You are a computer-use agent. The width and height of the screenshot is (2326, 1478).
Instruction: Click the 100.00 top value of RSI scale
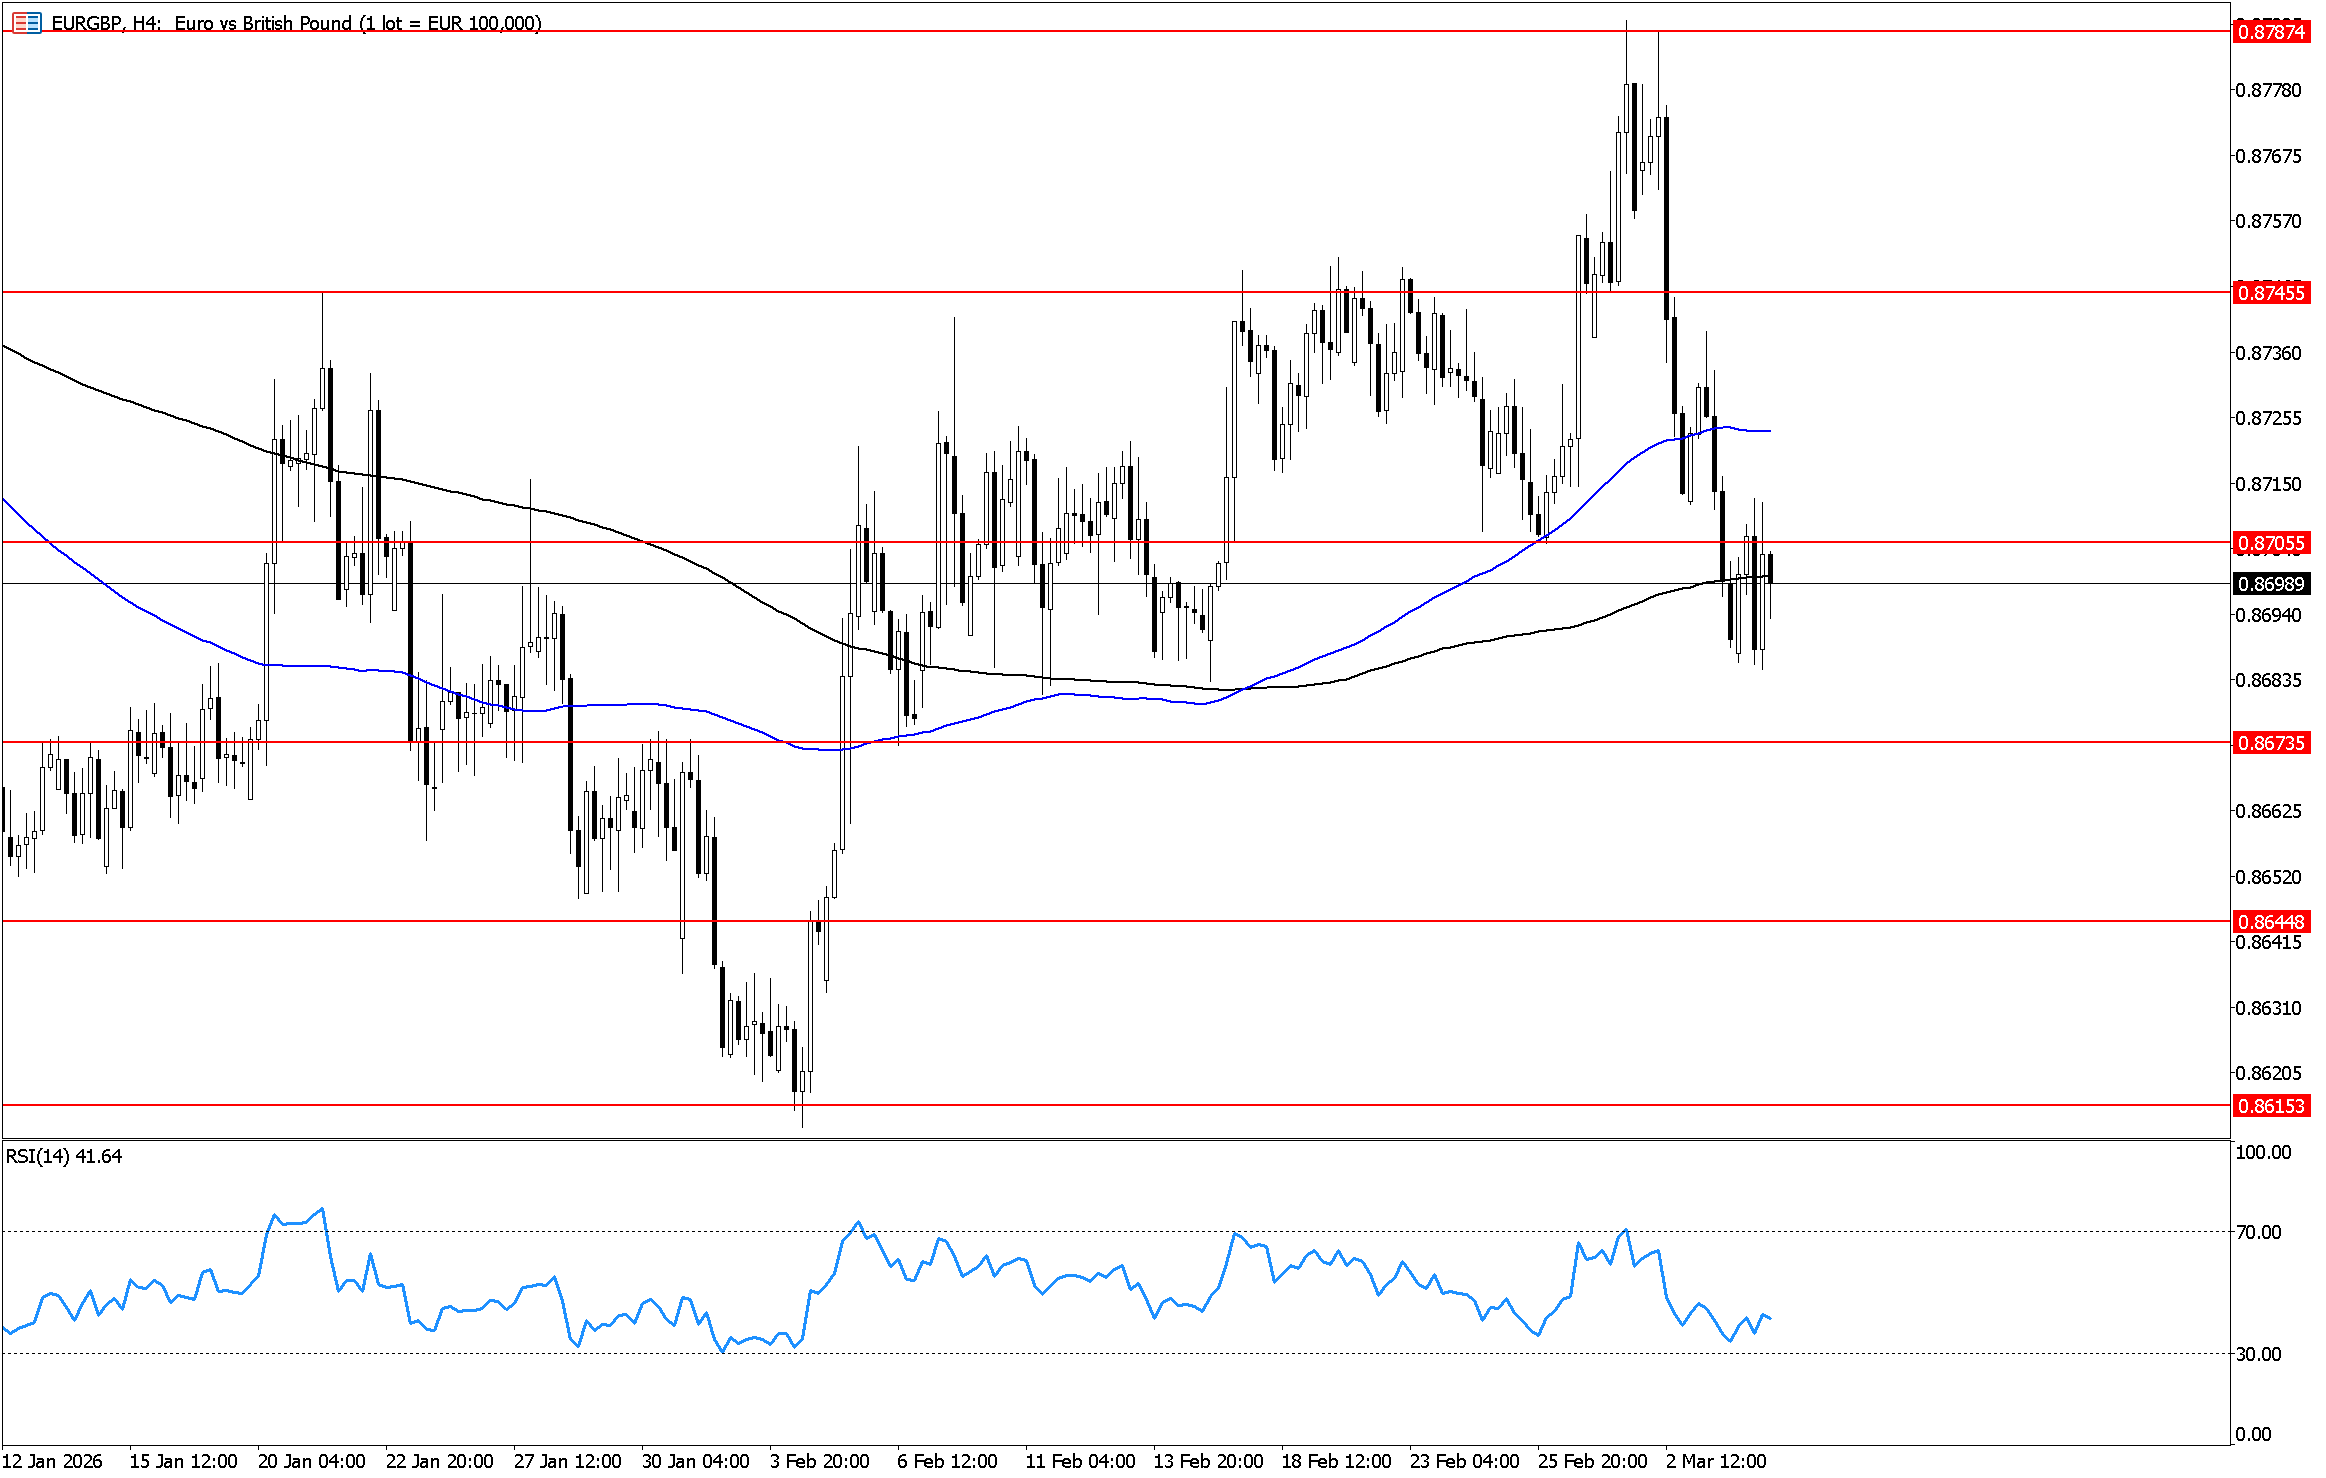click(2262, 1152)
